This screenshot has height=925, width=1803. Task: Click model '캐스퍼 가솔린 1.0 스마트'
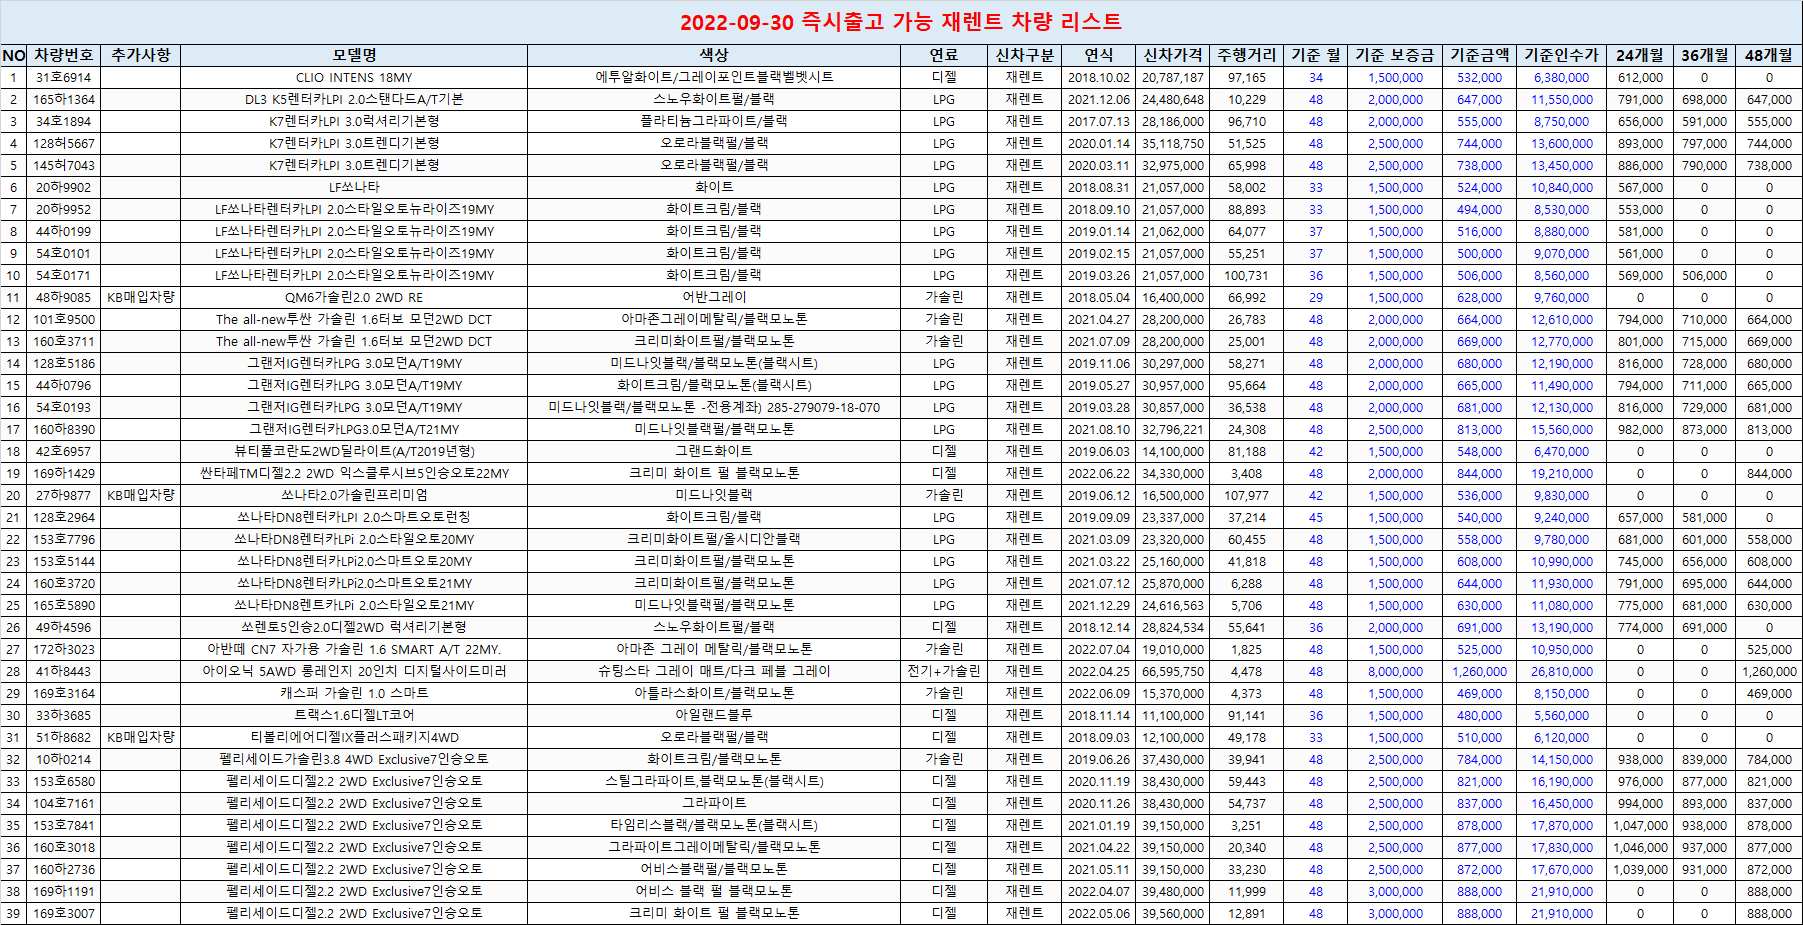pos(354,693)
